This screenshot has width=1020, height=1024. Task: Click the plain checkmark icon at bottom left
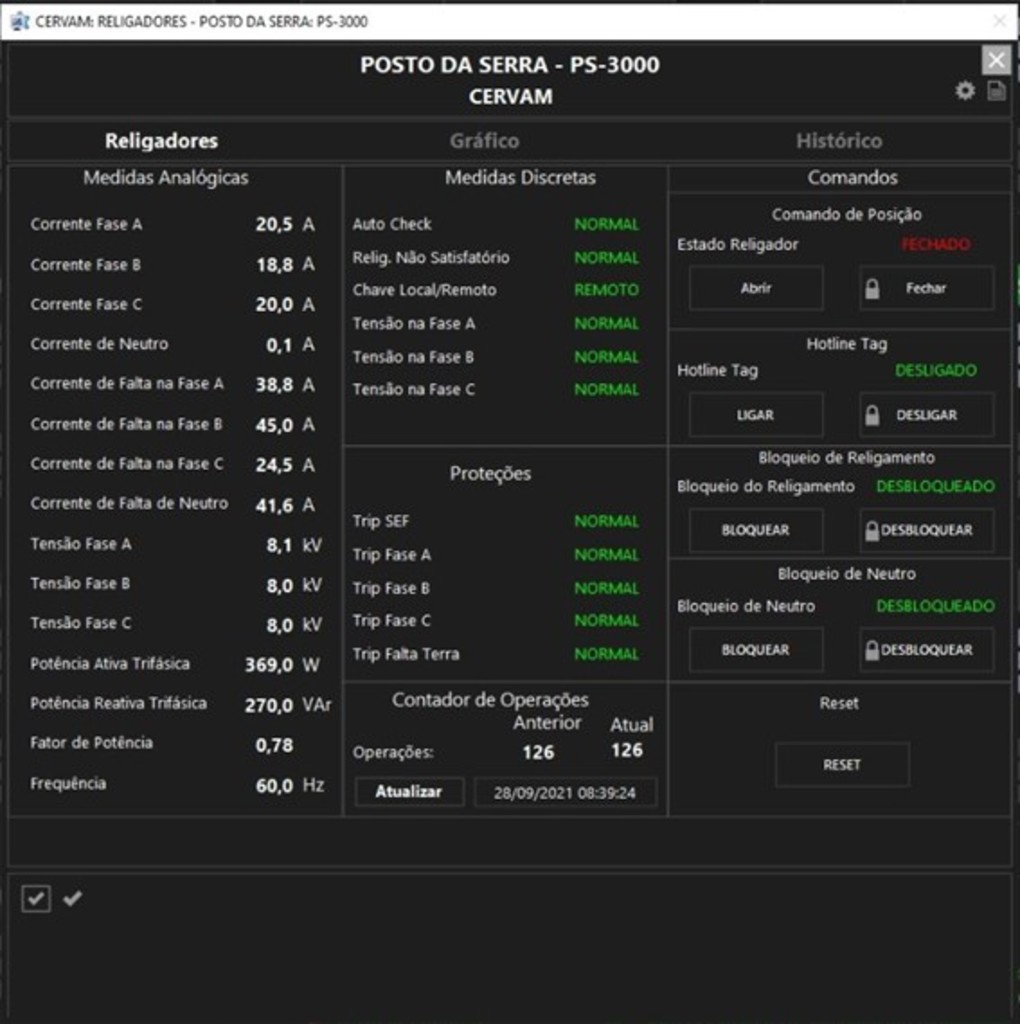pyautogui.click(x=72, y=899)
